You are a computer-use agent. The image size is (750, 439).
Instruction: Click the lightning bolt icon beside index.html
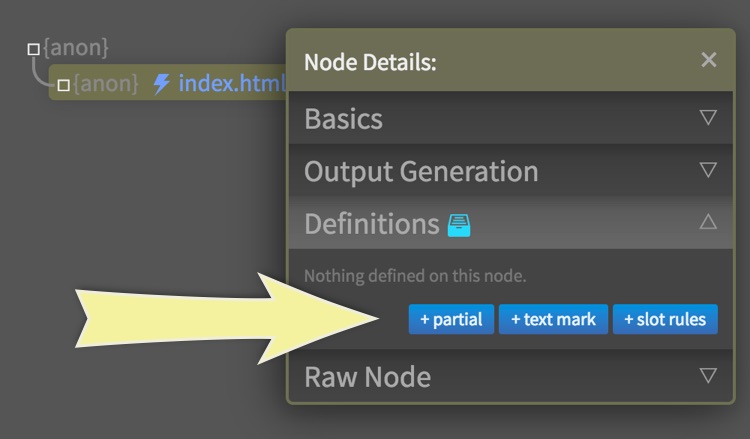161,84
